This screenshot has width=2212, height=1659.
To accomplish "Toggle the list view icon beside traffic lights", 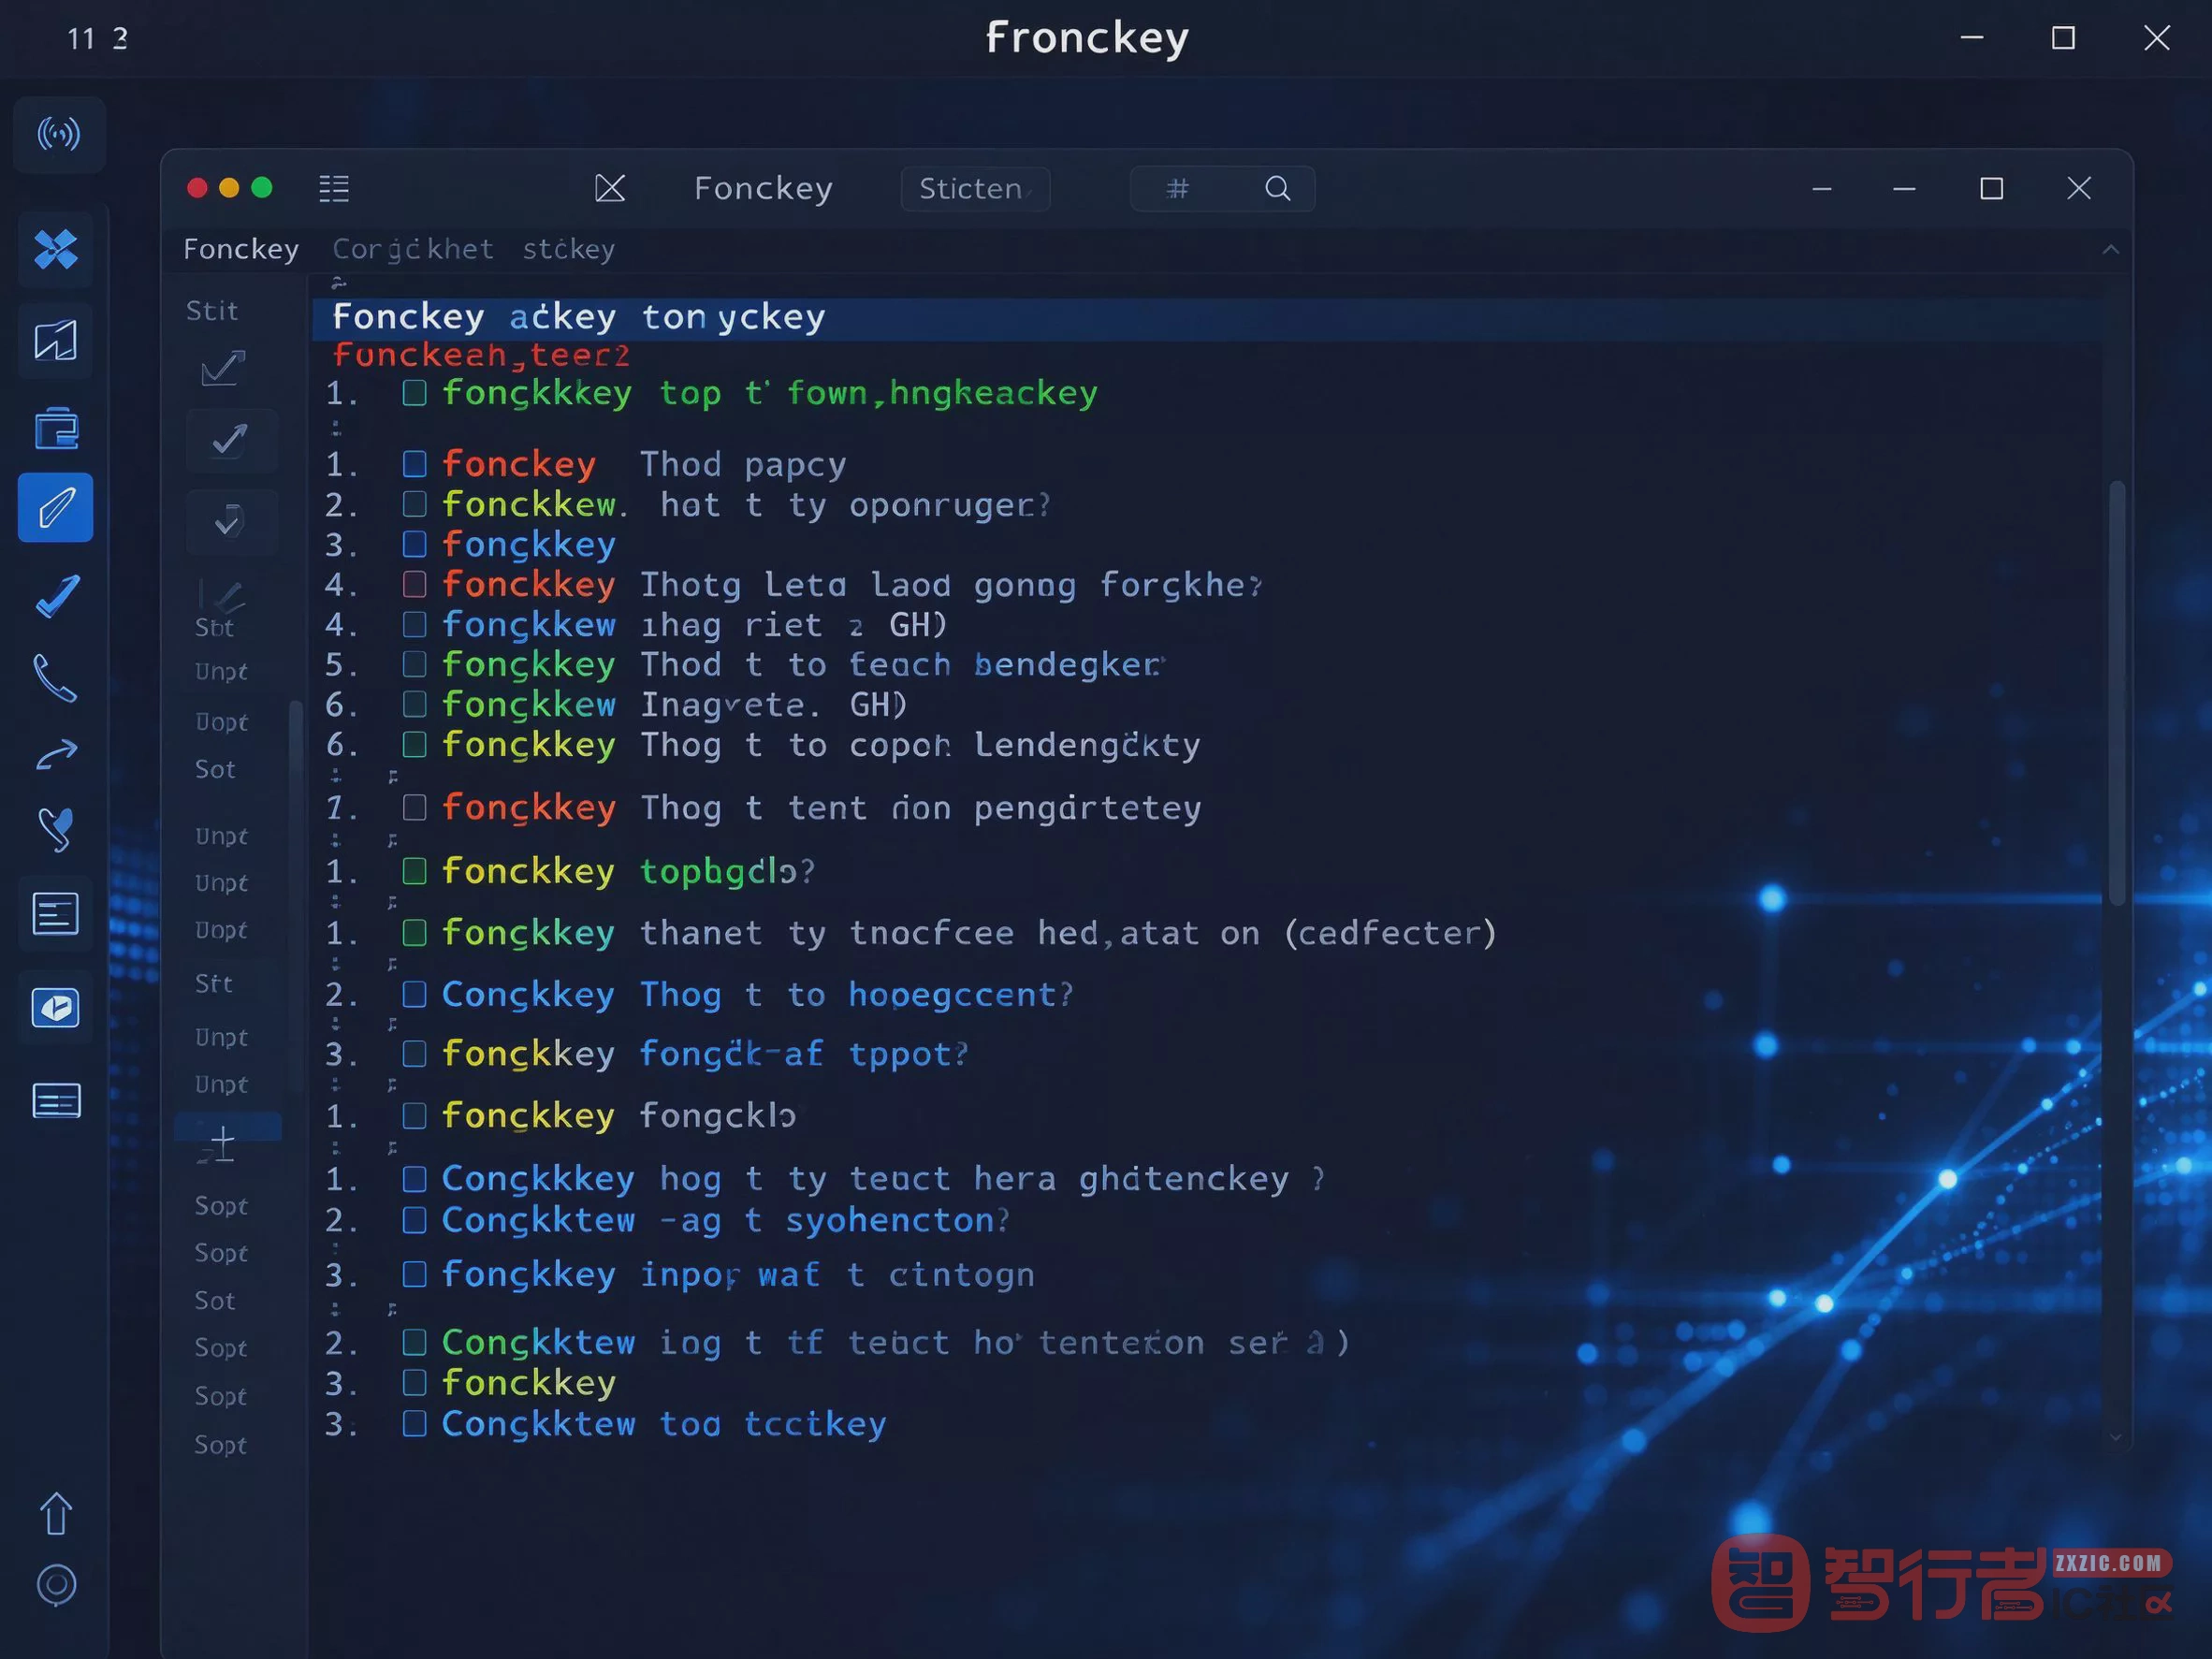I will tap(334, 188).
